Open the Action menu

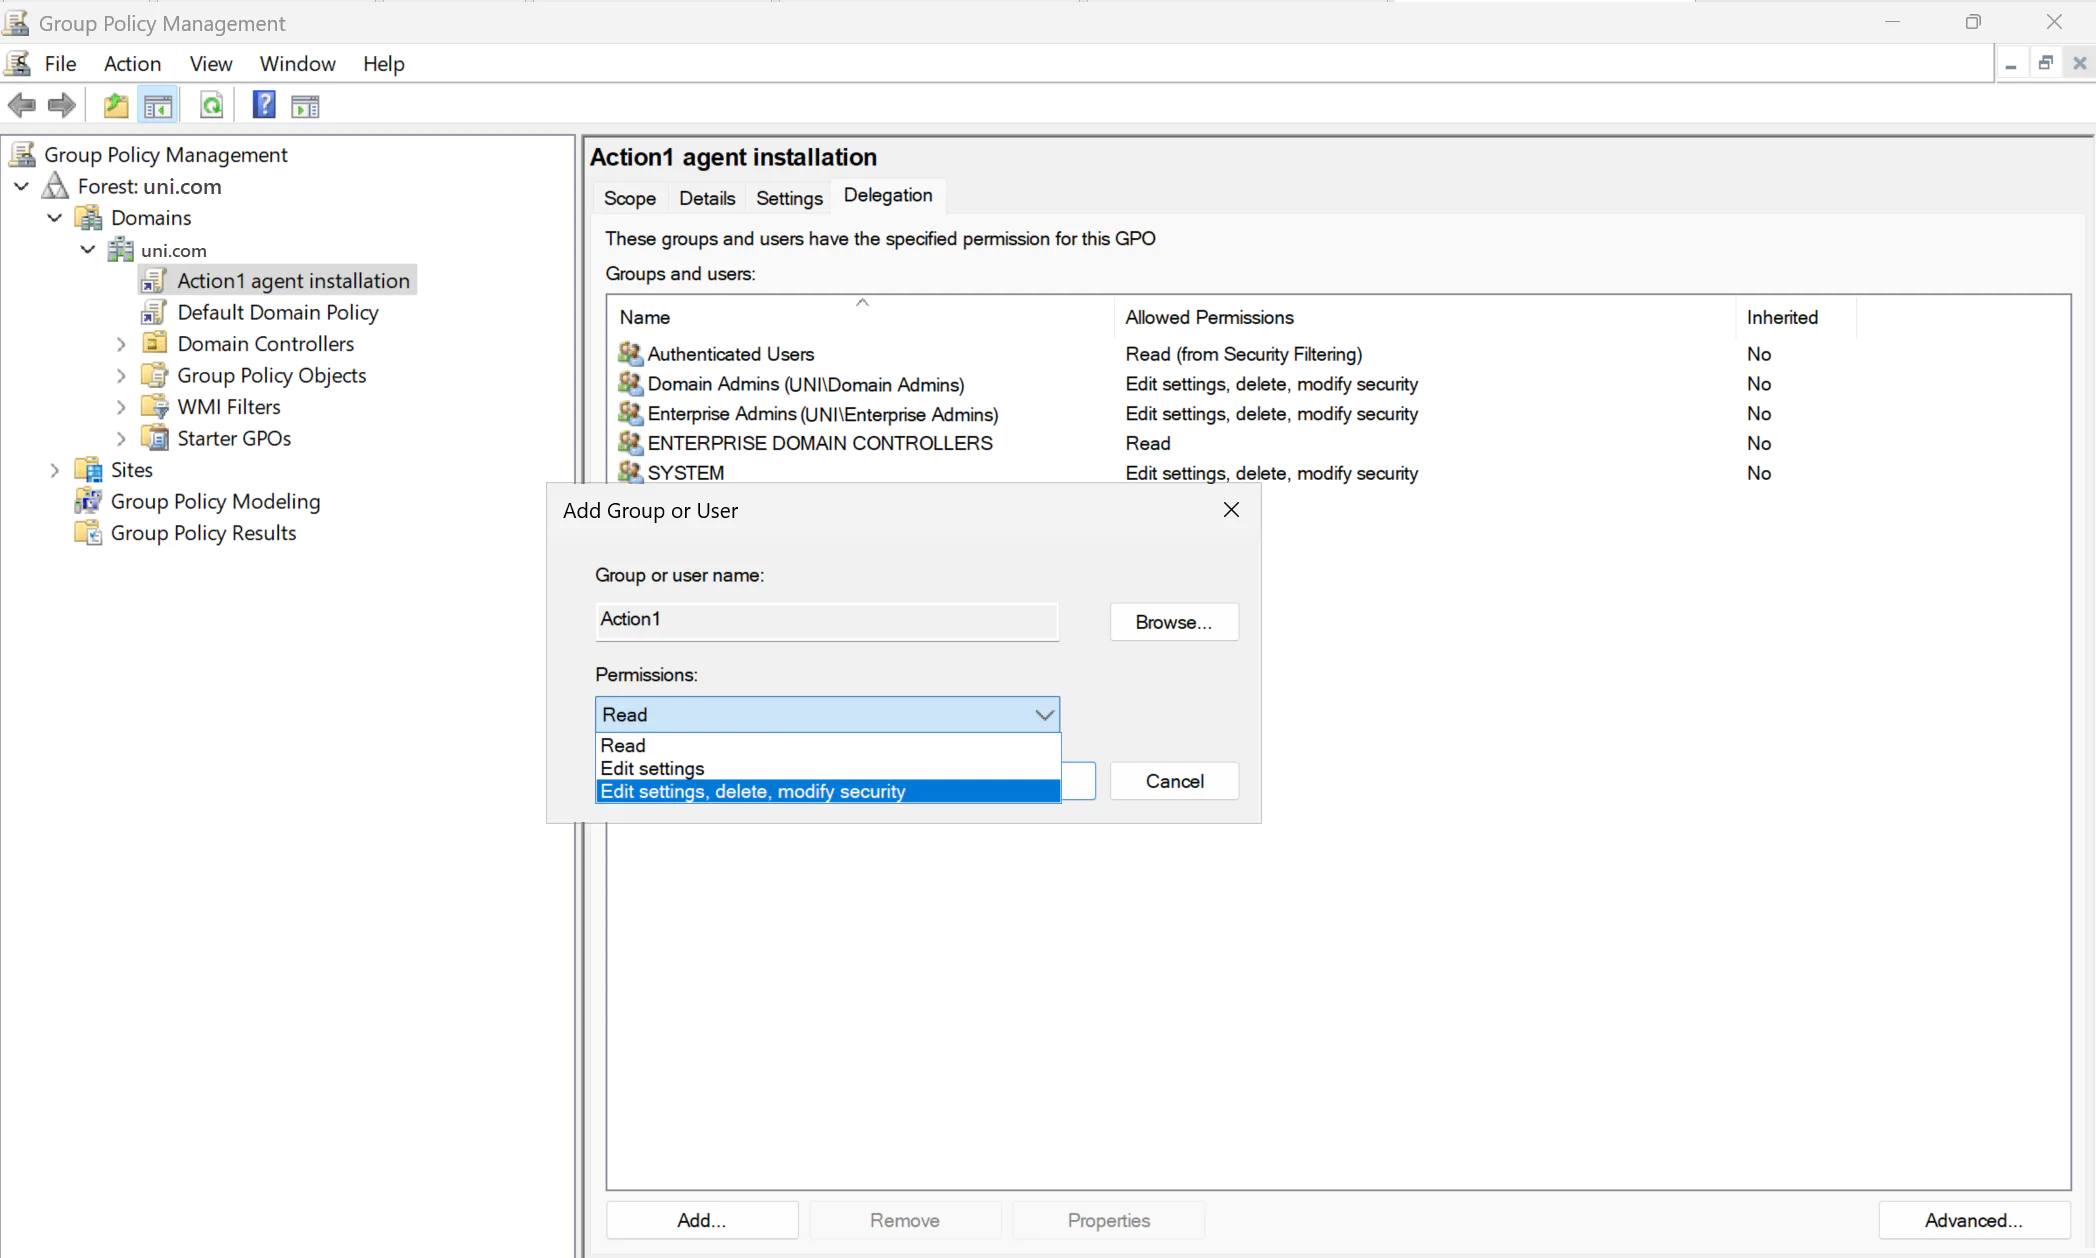point(132,63)
